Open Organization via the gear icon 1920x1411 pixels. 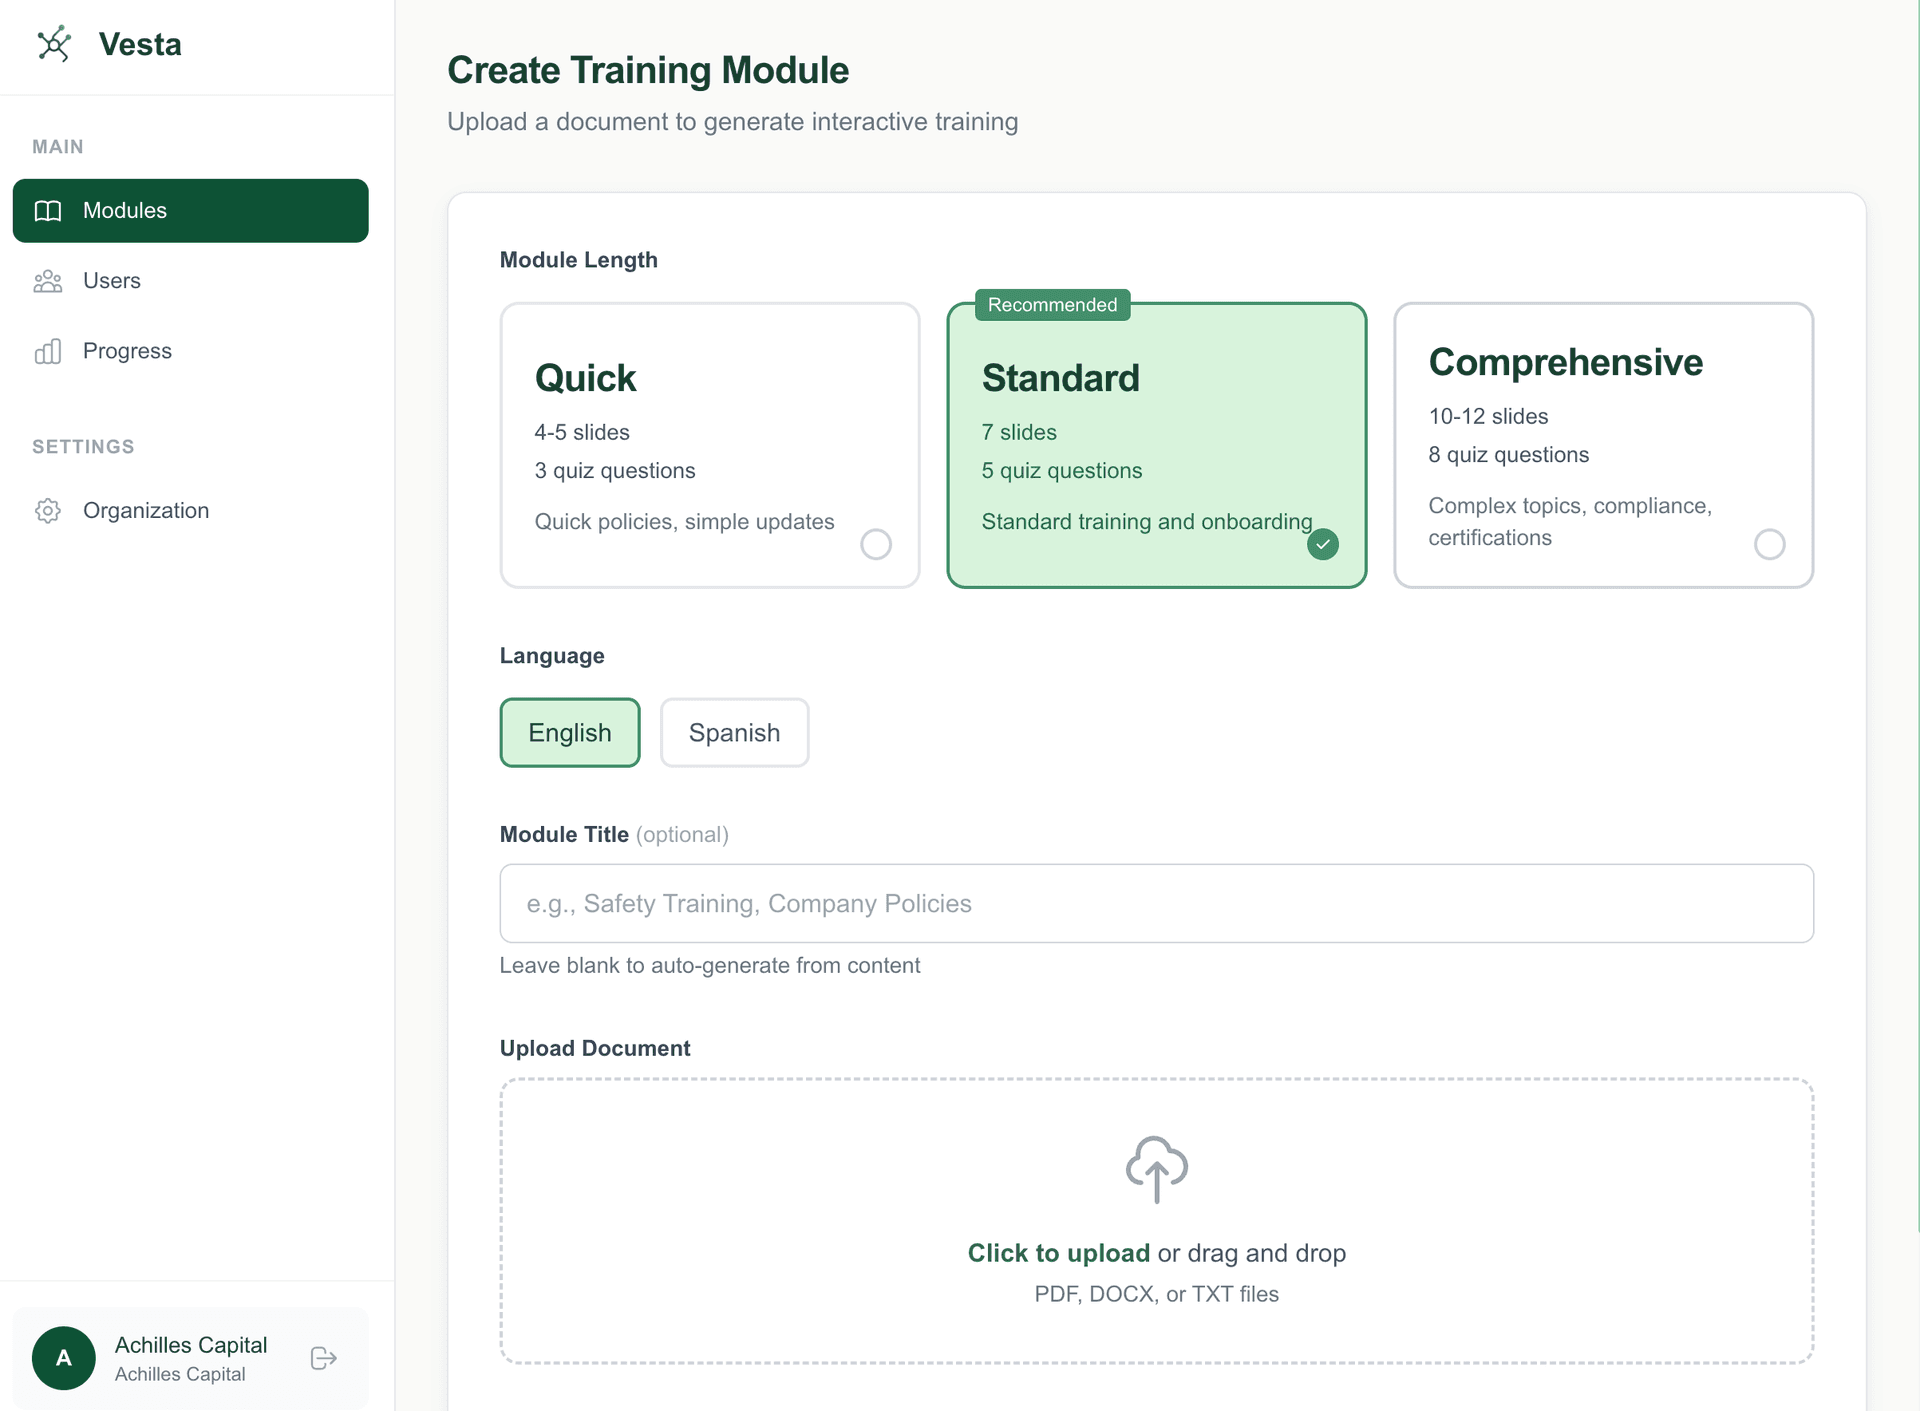(x=48, y=510)
